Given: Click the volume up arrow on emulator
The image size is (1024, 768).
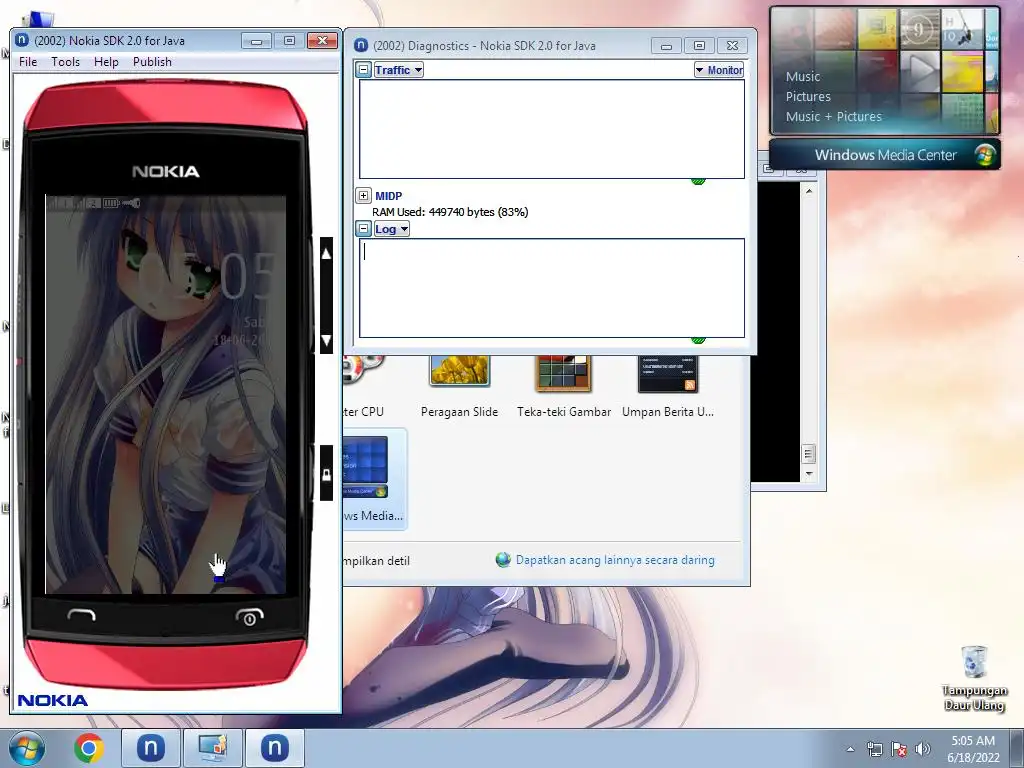Looking at the screenshot, I should [326, 253].
